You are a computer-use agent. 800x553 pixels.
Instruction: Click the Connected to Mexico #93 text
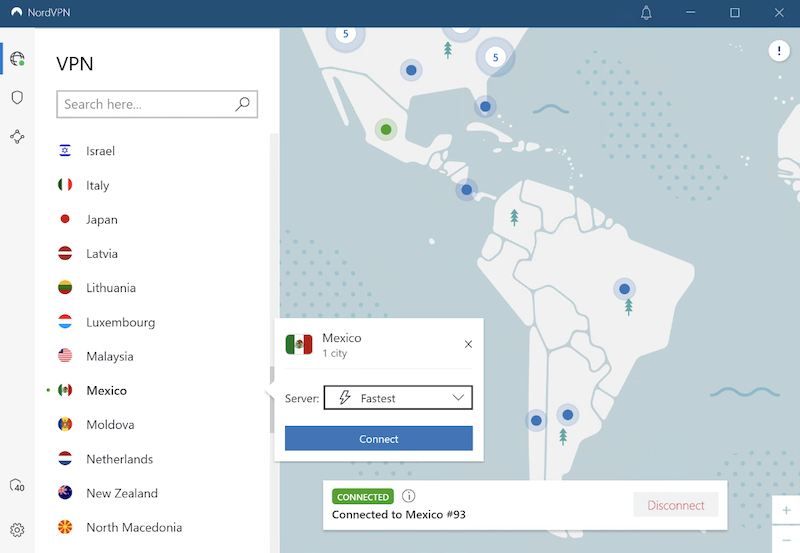click(x=398, y=514)
